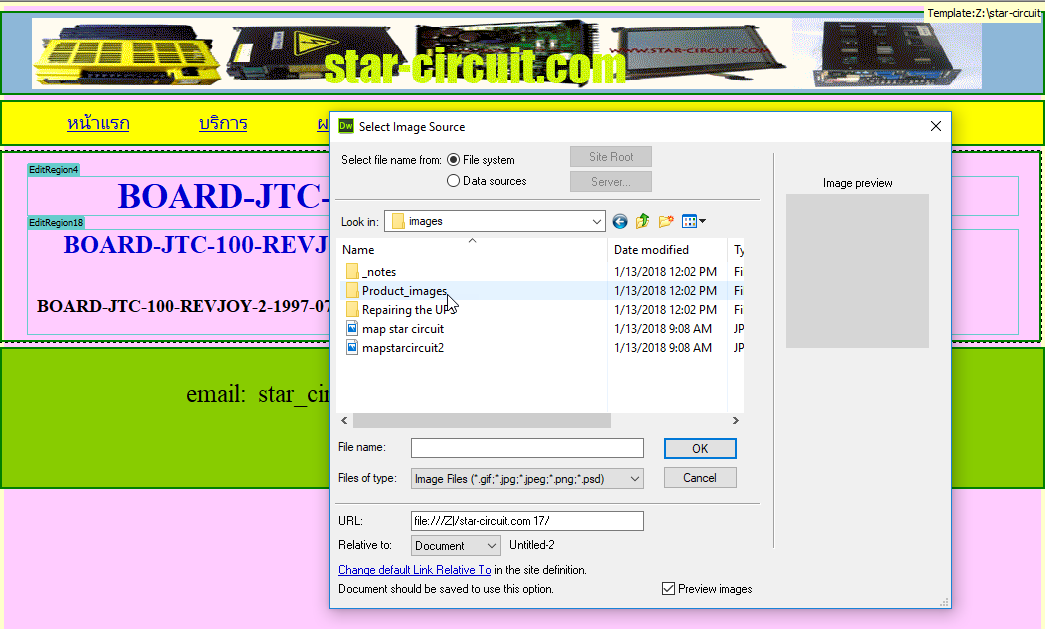Select the Data sources radio button
Image resolution: width=1045 pixels, height=629 pixels.
tap(453, 181)
